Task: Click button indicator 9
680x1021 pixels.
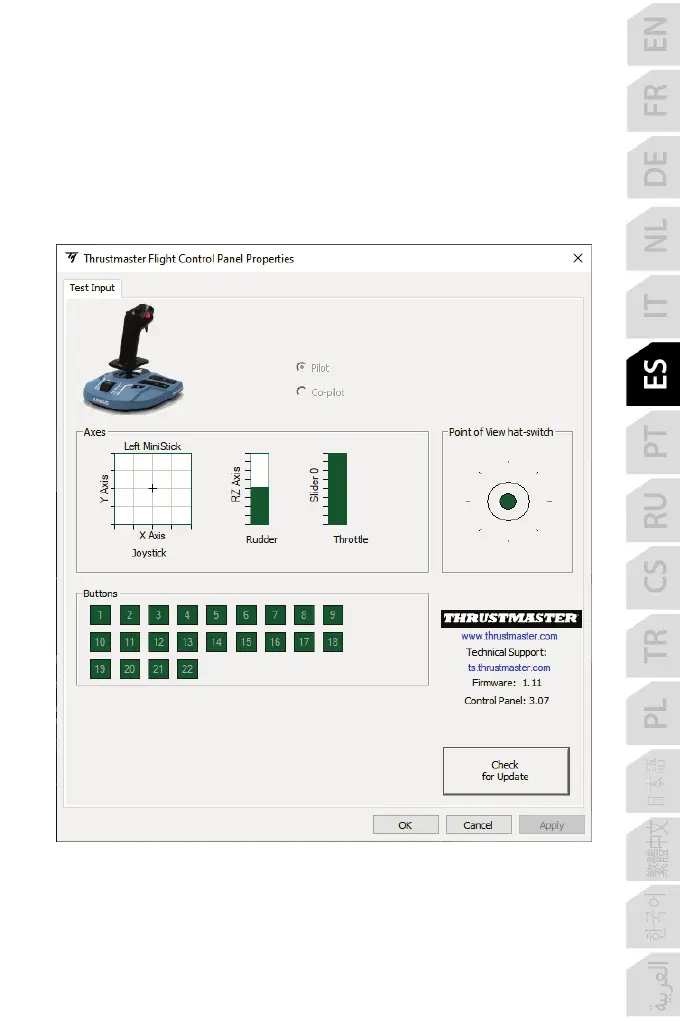Action: coord(333,615)
